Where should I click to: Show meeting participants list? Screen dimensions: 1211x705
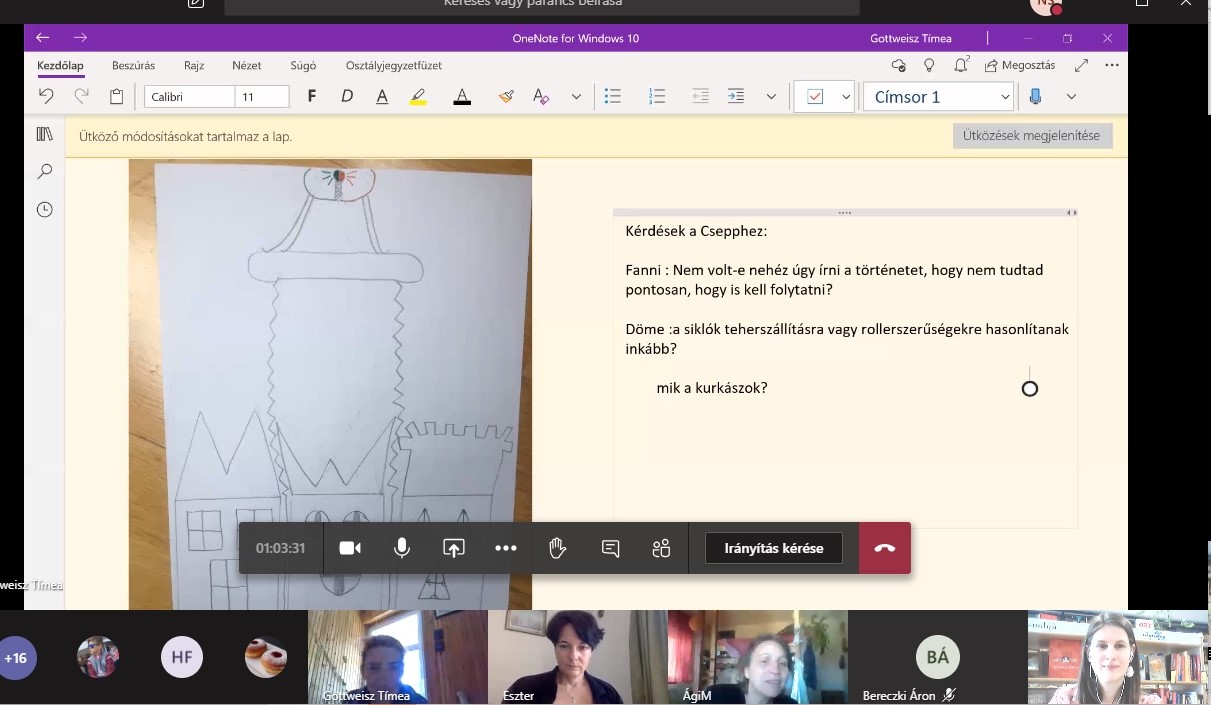661,548
